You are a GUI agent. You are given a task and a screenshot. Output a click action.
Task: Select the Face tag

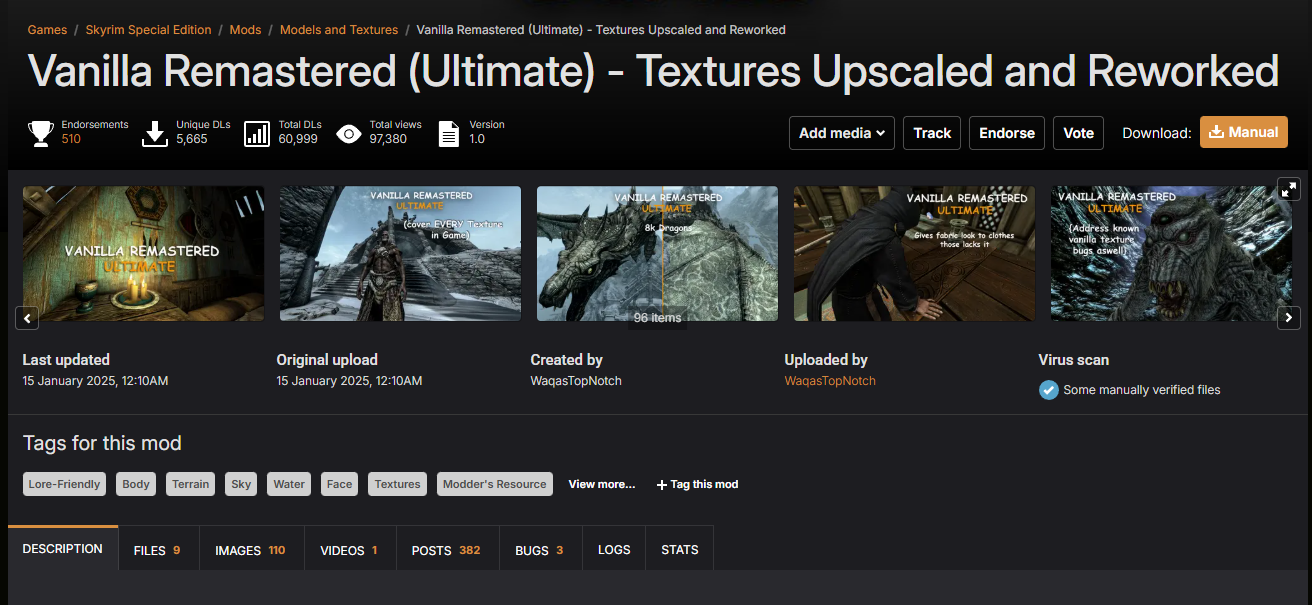(340, 484)
